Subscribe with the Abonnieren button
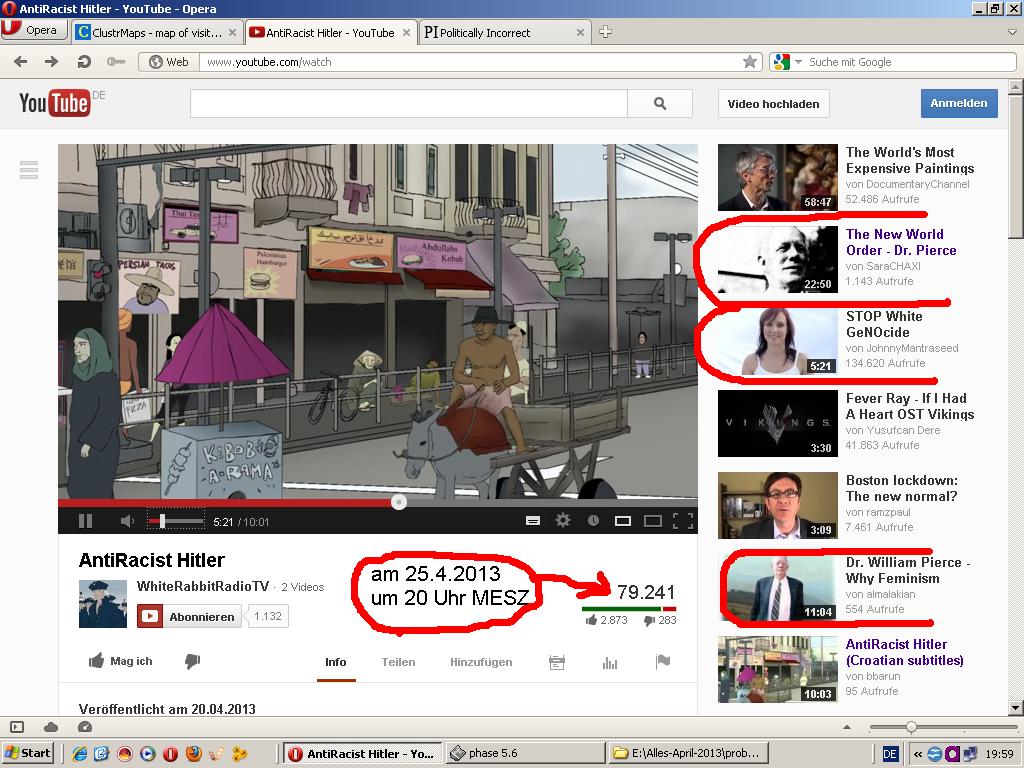 tap(189, 616)
